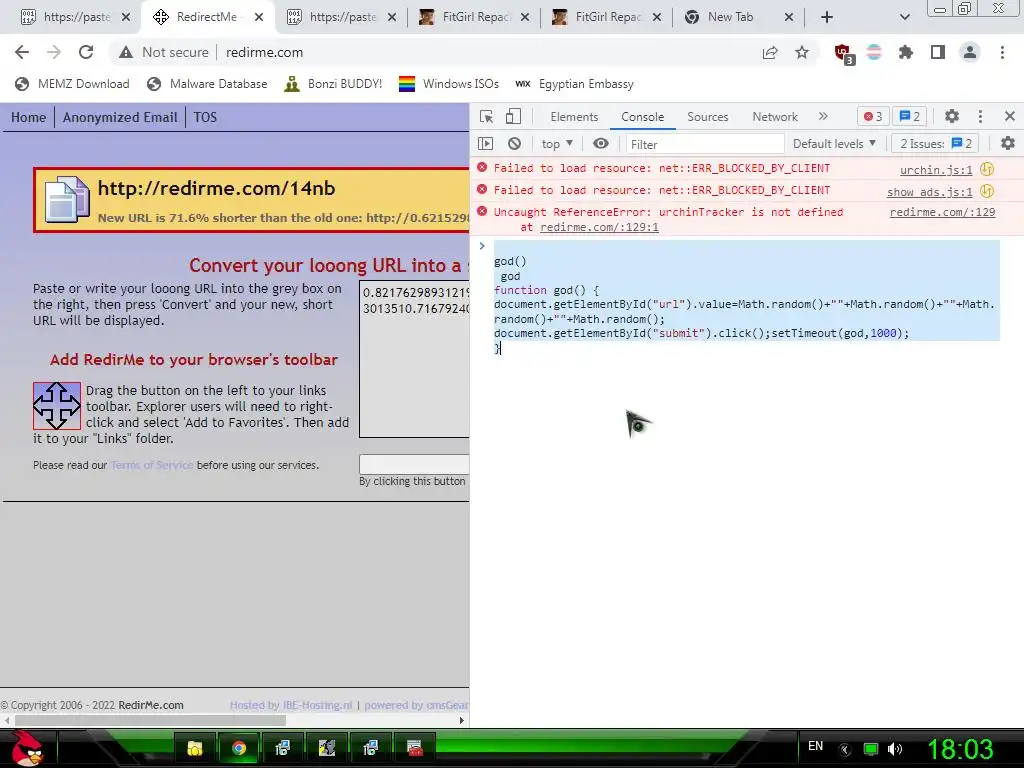Click the browser Forward arrow
This screenshot has height=768, width=1024.
(54, 52)
